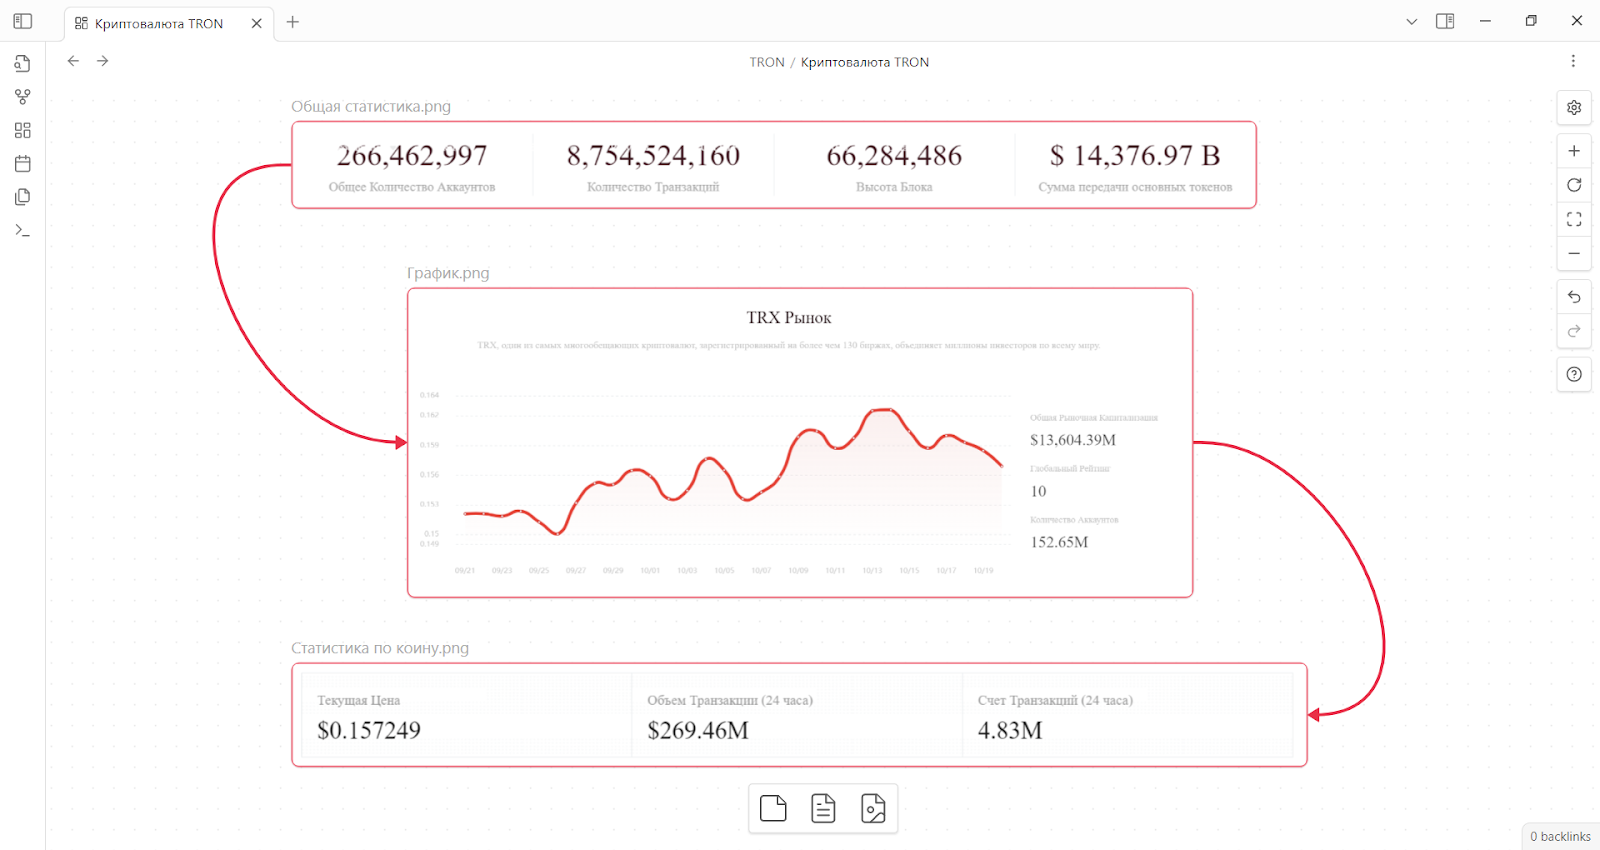
Task: Zoom out on the canvas
Action: [x=1574, y=253]
